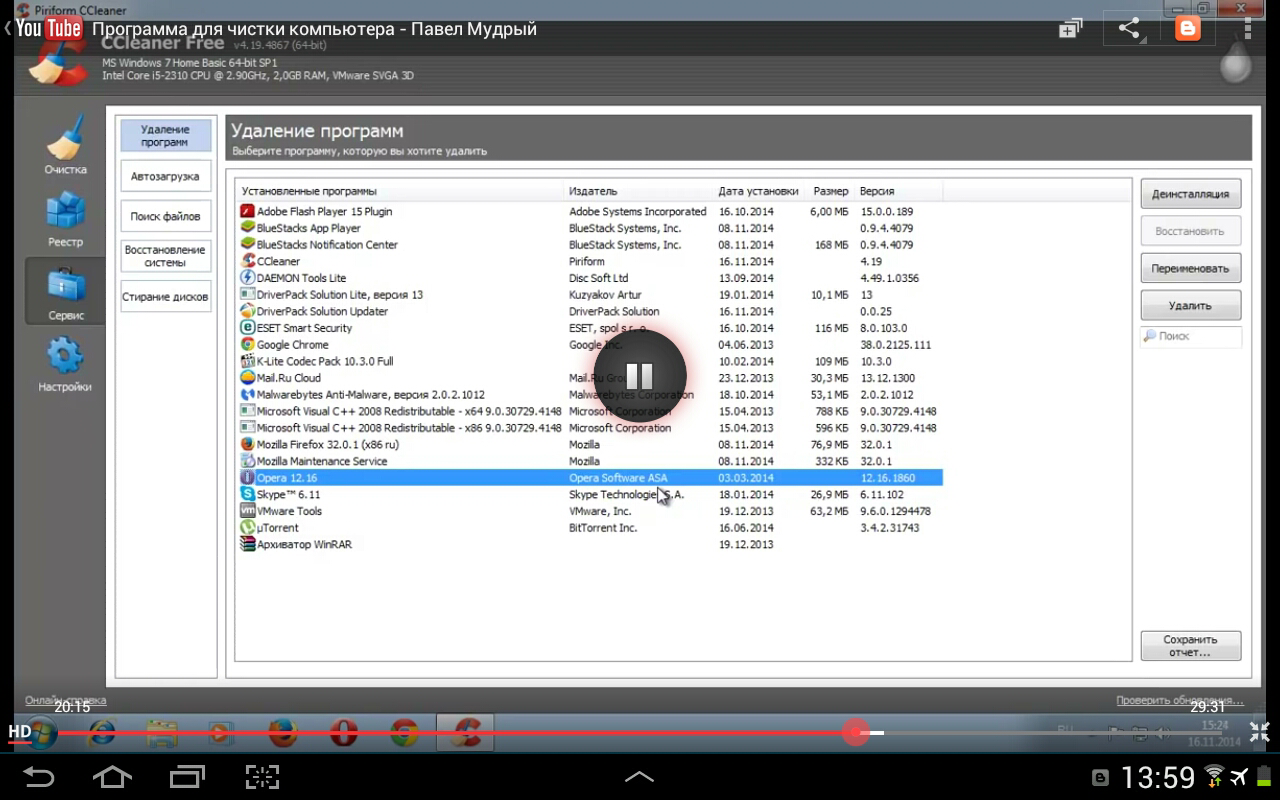Click the Поиск search field
Image resolution: width=1280 pixels, height=800 pixels.
(x=1191, y=337)
